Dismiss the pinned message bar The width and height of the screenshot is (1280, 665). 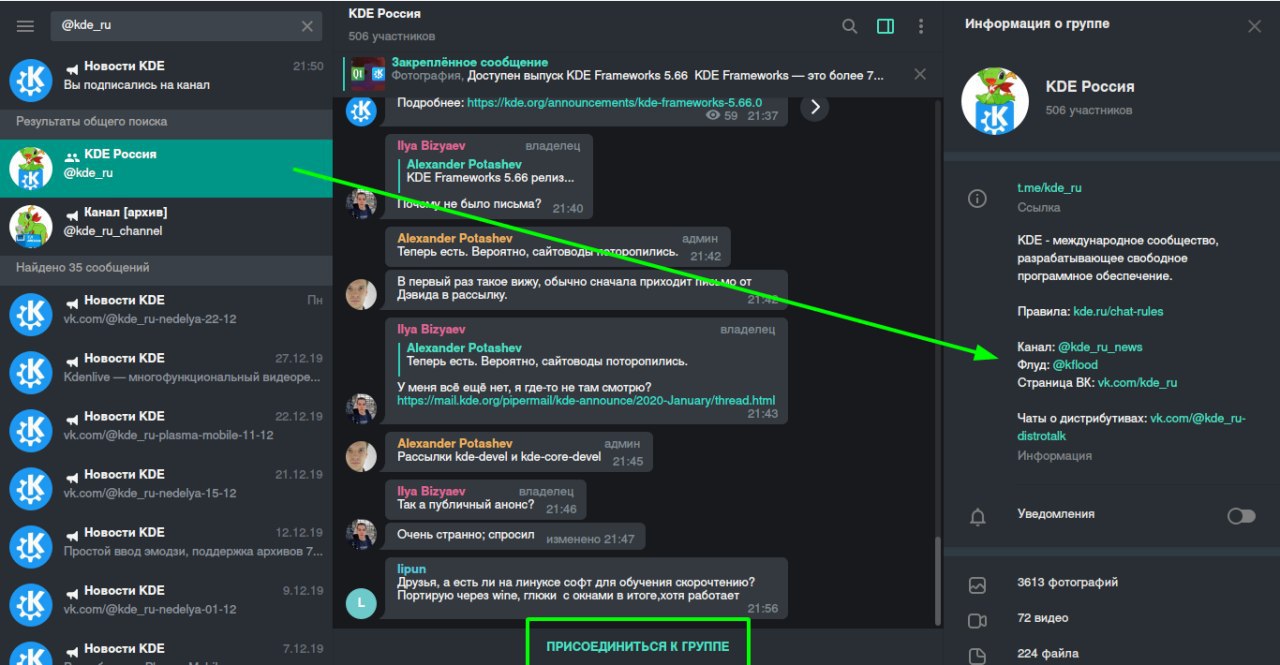point(920,74)
